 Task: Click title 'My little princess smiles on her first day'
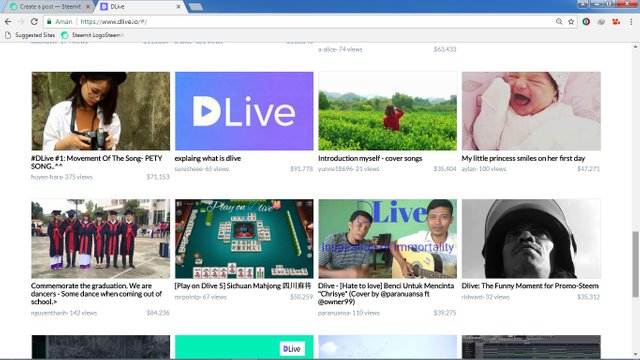coord(523,158)
